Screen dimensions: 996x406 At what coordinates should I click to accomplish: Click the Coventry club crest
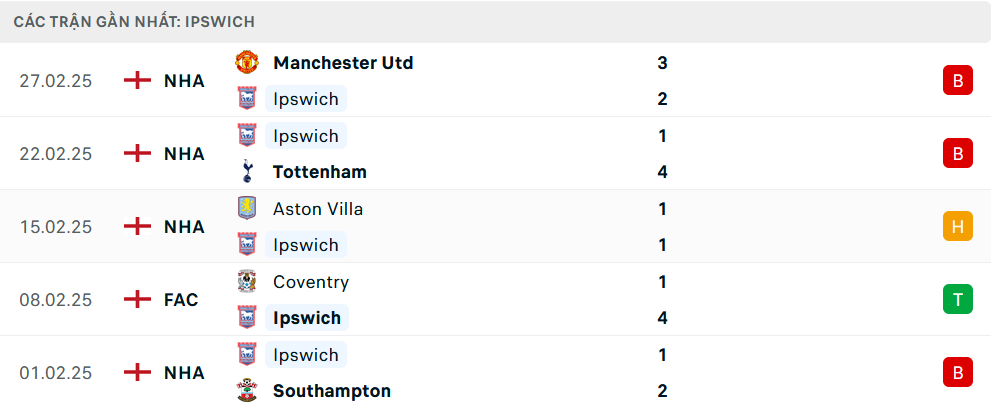pyautogui.click(x=246, y=282)
